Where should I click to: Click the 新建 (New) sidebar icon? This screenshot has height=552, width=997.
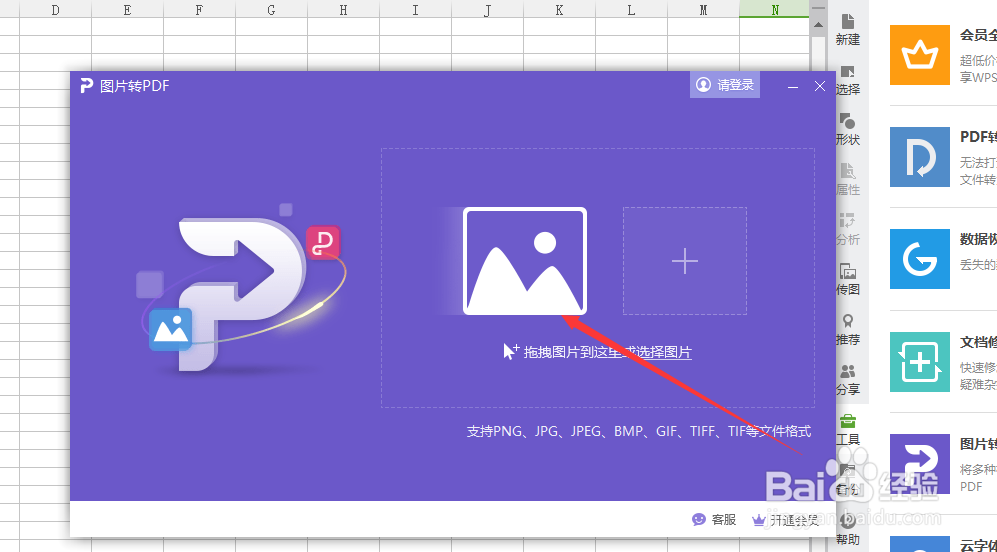pos(848,30)
